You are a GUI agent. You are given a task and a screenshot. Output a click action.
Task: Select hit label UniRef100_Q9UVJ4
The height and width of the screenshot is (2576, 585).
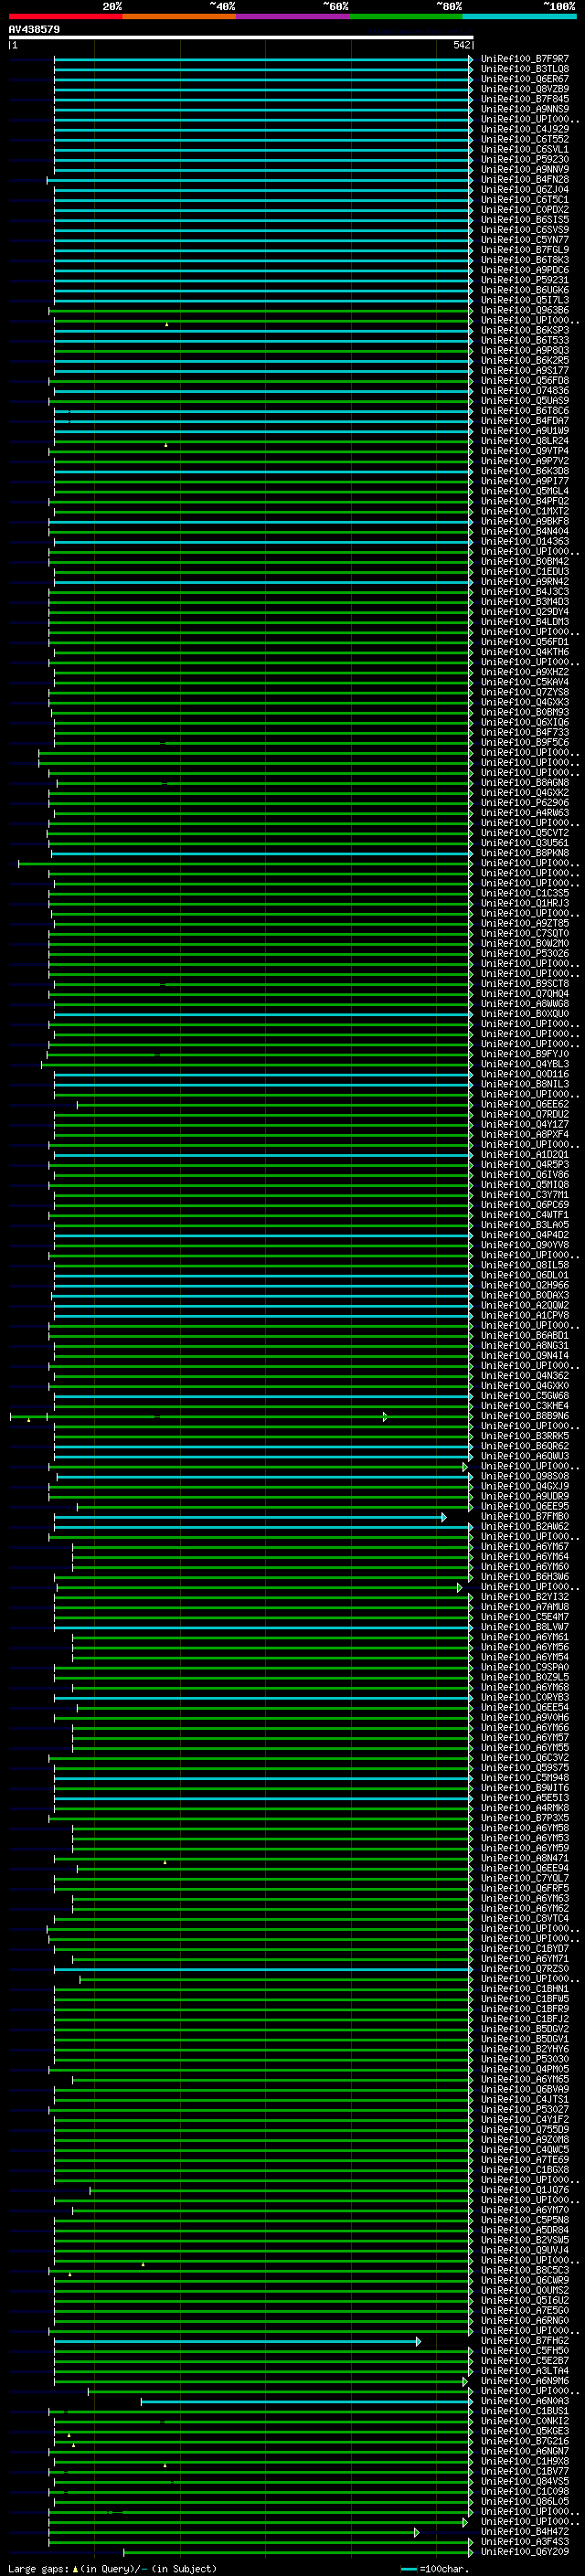[x=525, y=2250]
